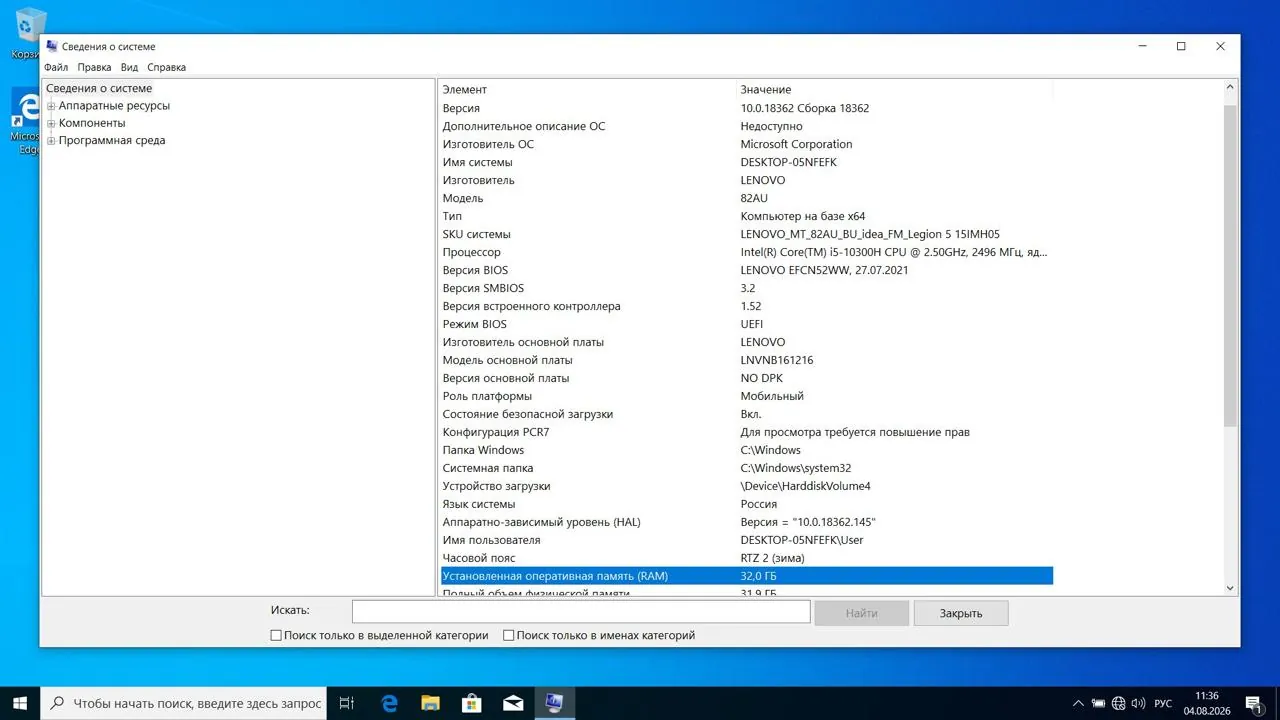Select the Изготовитель ОС row
1280x720 pixels.
pyautogui.click(x=747, y=144)
